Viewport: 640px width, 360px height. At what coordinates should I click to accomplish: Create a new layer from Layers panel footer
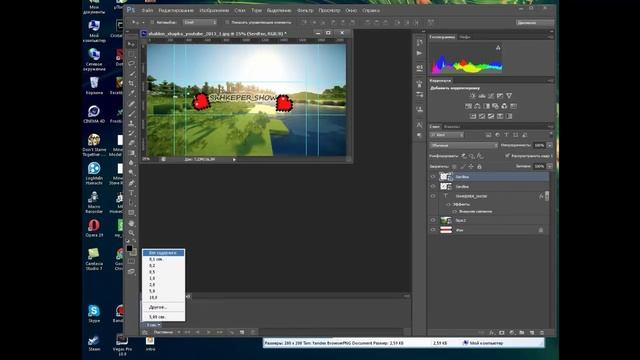tap(532, 333)
